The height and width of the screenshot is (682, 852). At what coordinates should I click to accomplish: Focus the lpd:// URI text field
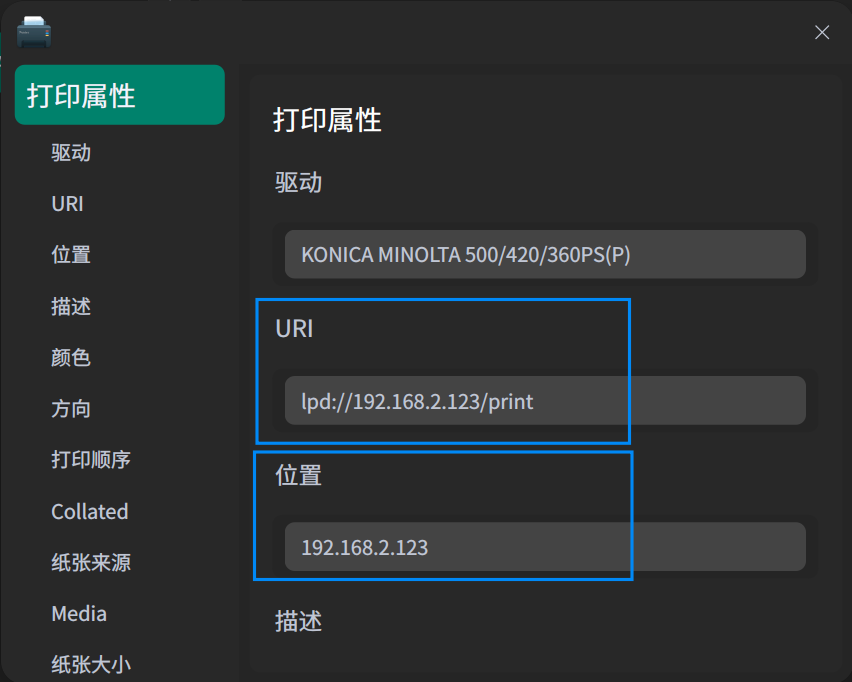545,401
